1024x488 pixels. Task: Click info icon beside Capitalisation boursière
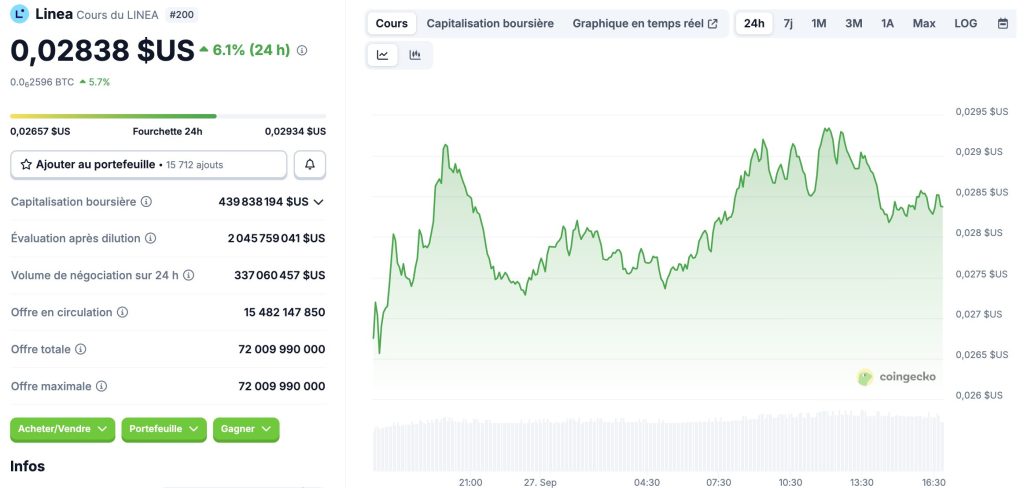[x=146, y=202]
